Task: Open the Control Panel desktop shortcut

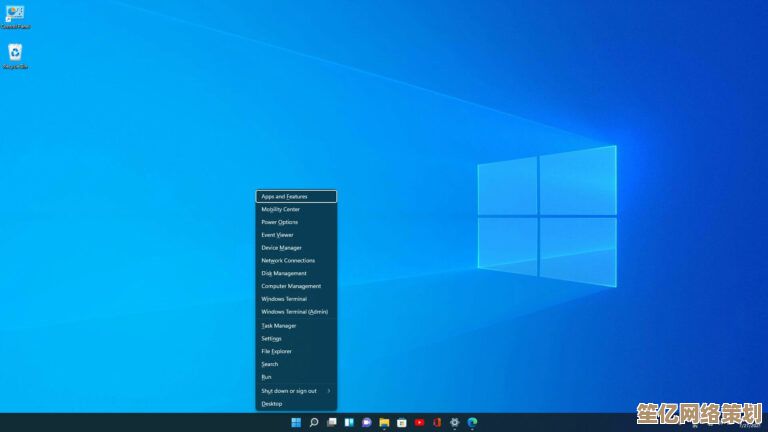Action: point(15,15)
